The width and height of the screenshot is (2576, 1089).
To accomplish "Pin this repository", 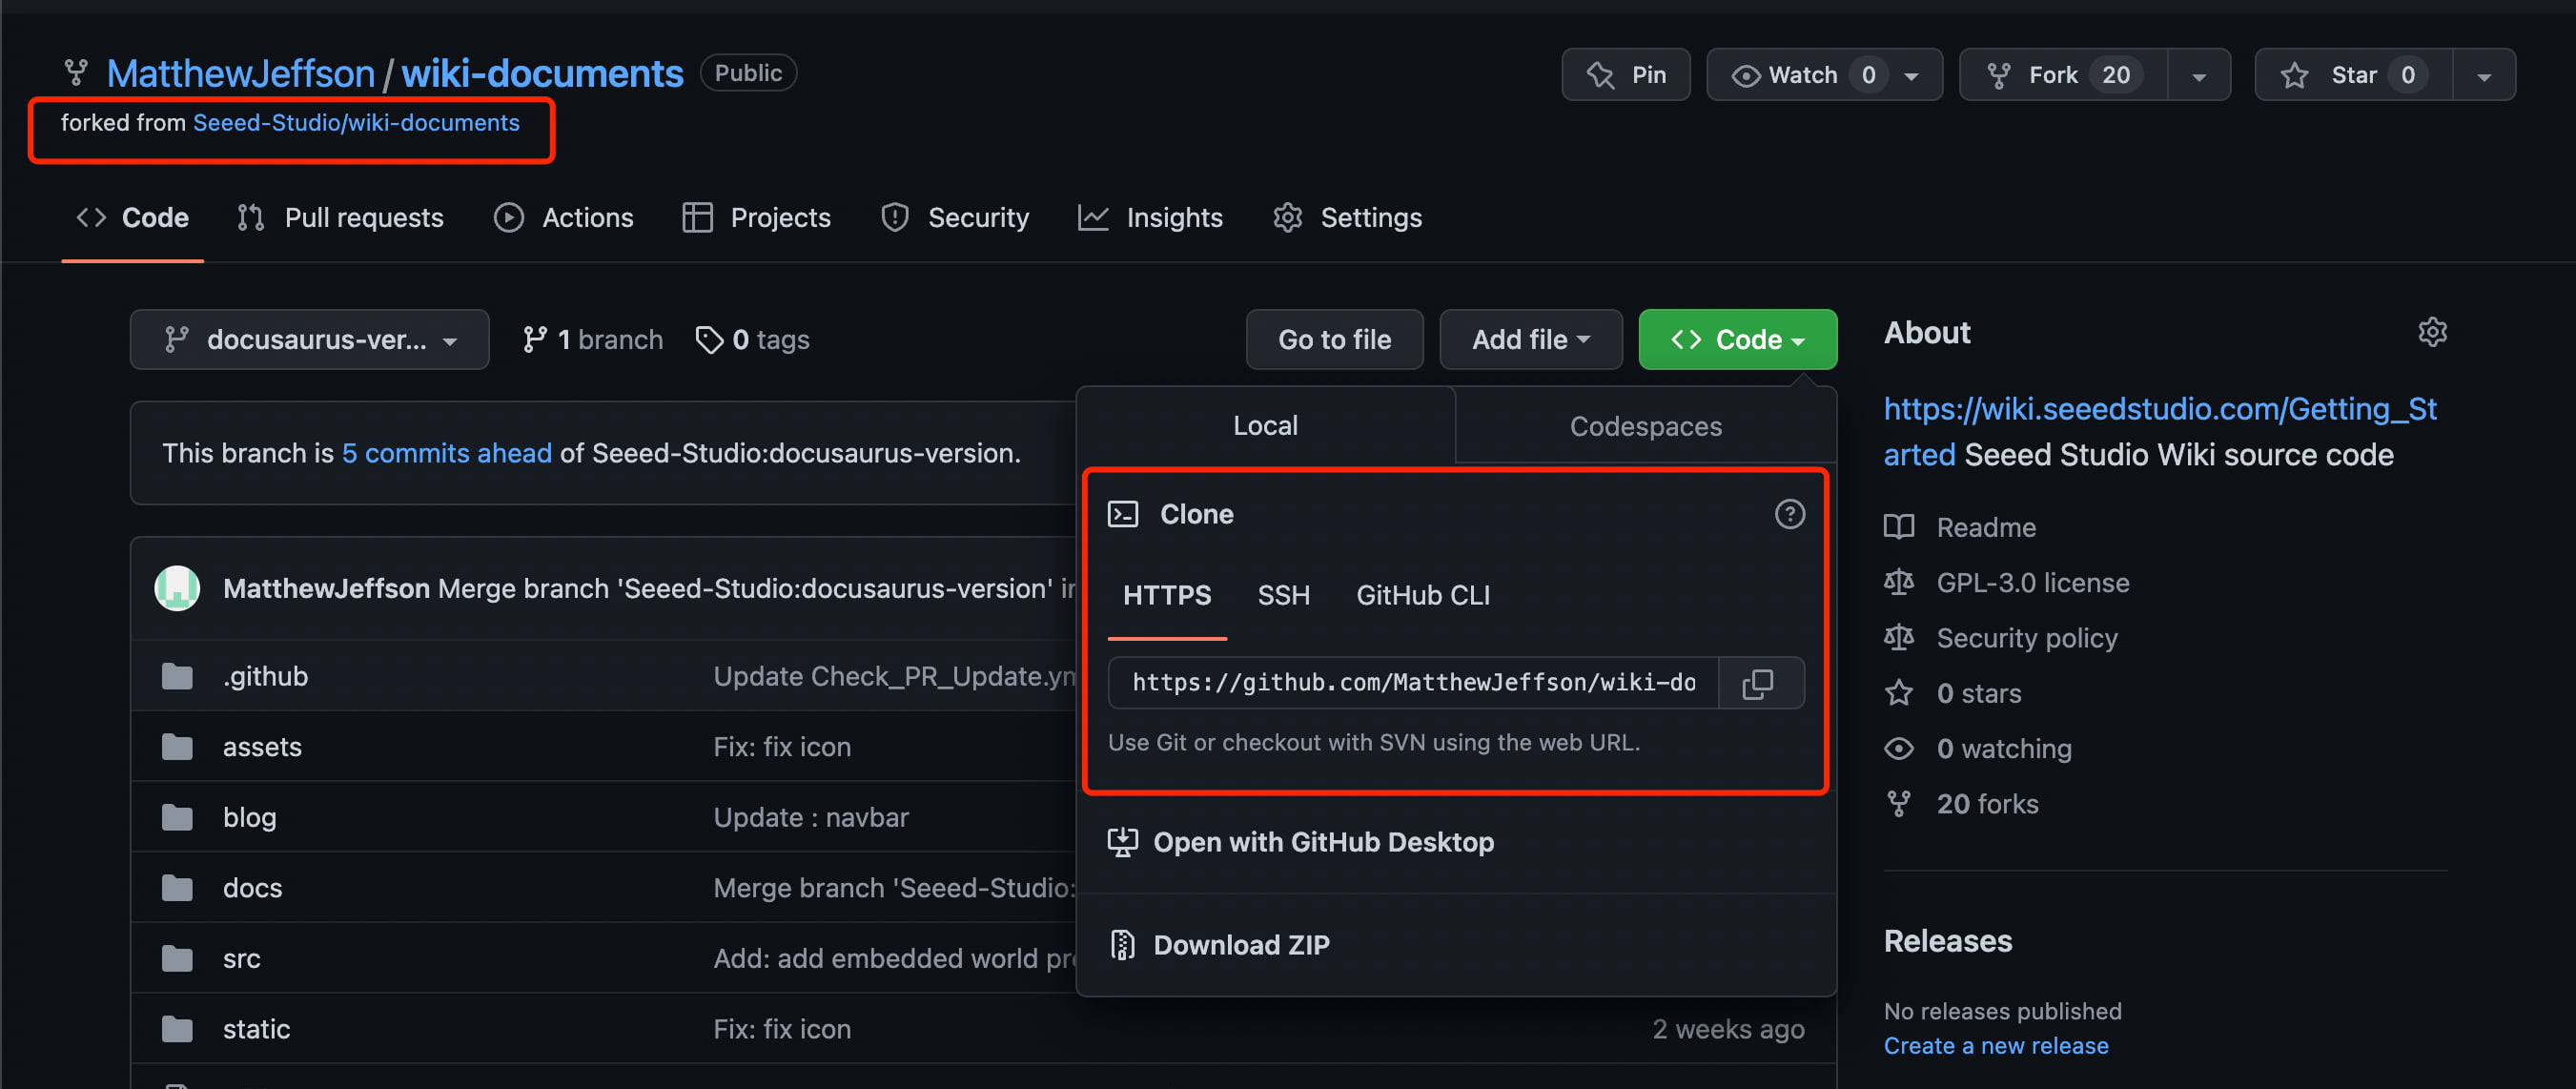I will click(x=1626, y=75).
